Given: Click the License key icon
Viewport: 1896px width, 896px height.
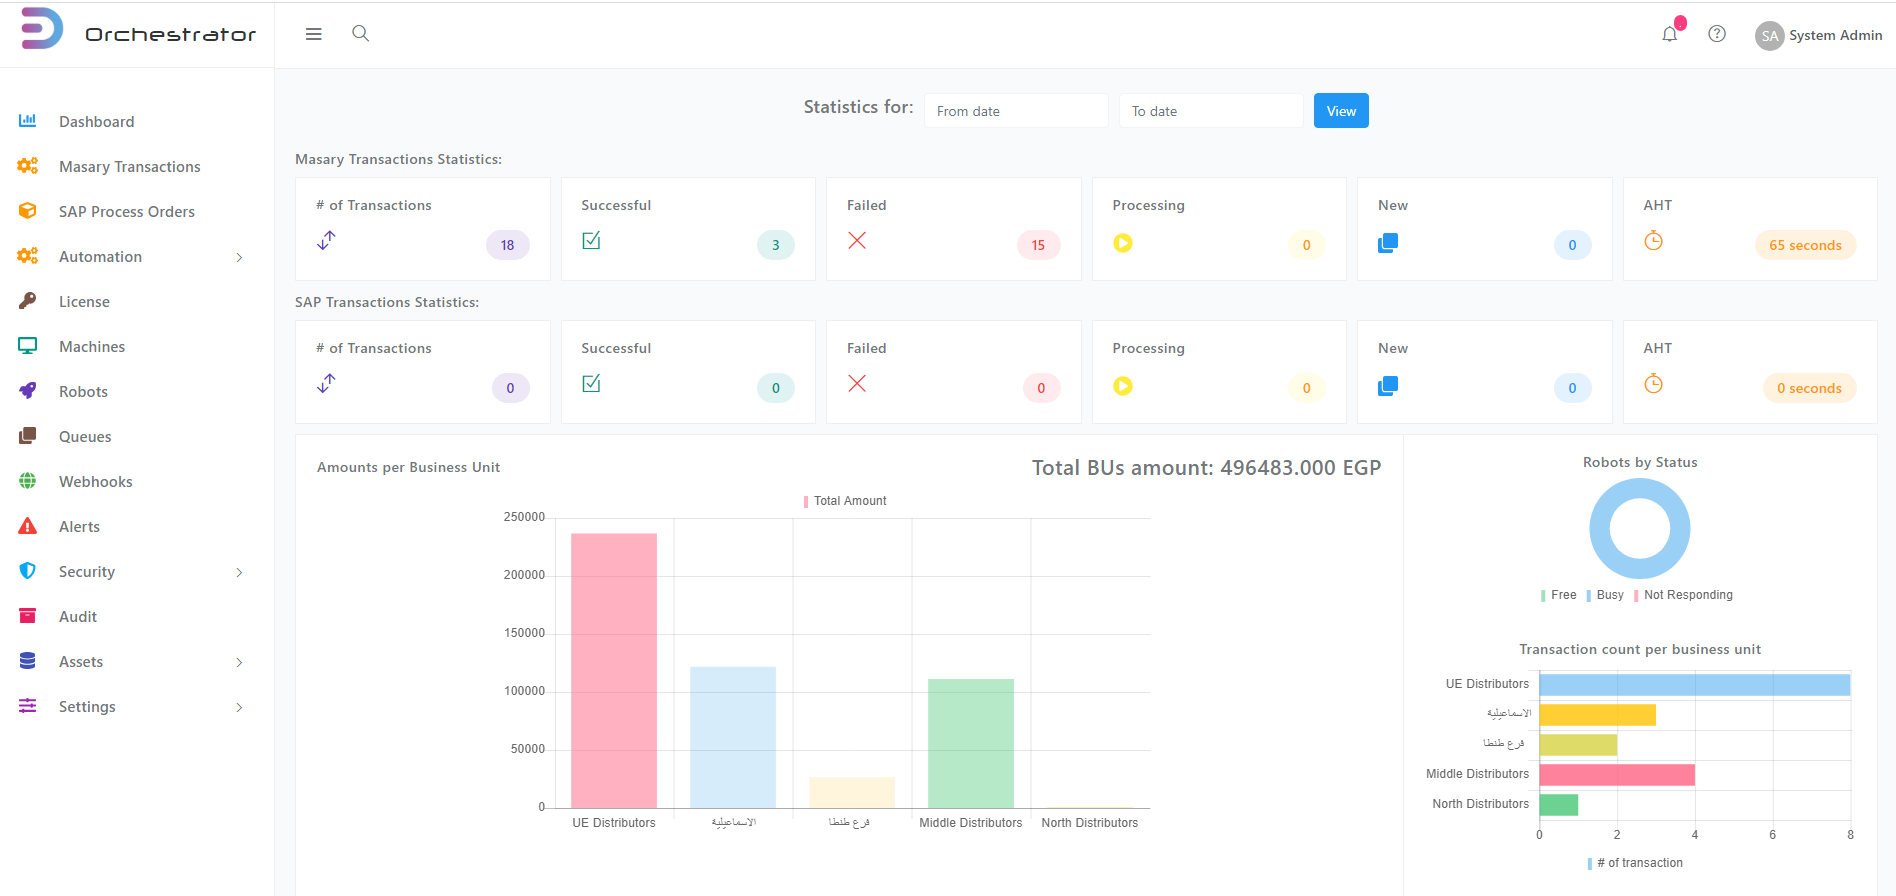Looking at the screenshot, I should pyautogui.click(x=28, y=301).
